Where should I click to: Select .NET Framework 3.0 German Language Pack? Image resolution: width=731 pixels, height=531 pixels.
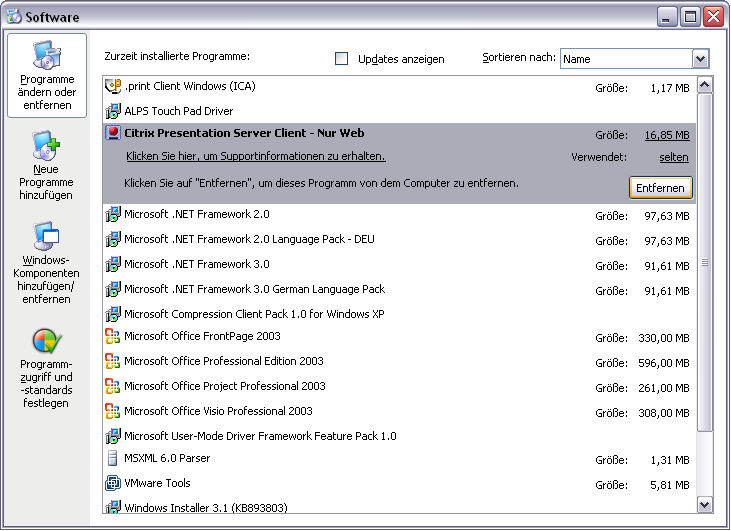(x=399, y=290)
